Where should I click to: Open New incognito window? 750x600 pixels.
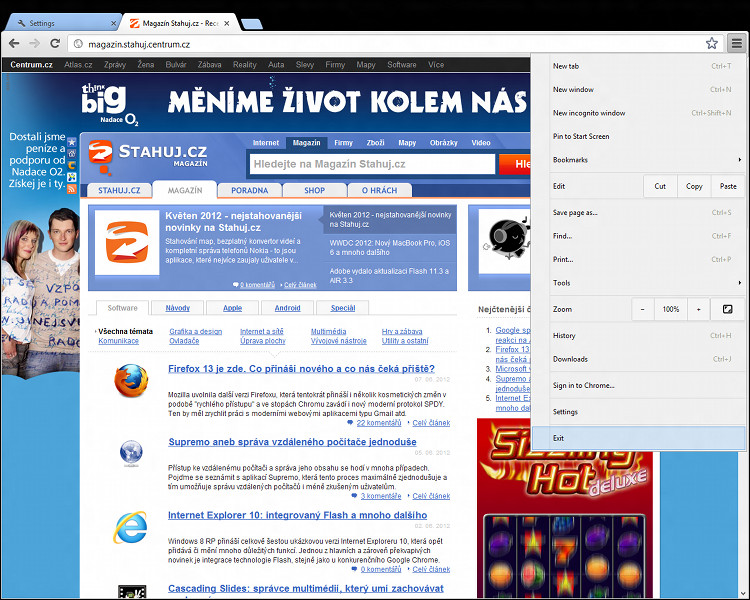tap(639, 113)
